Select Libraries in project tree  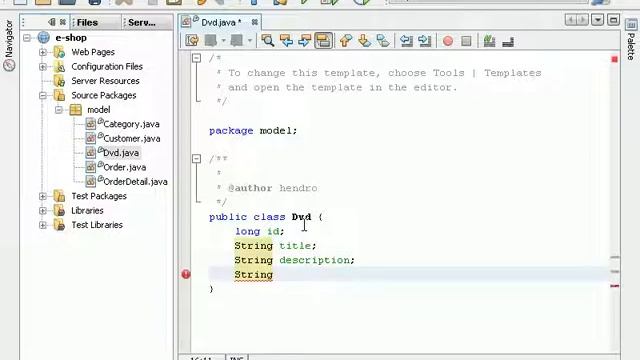(x=87, y=211)
